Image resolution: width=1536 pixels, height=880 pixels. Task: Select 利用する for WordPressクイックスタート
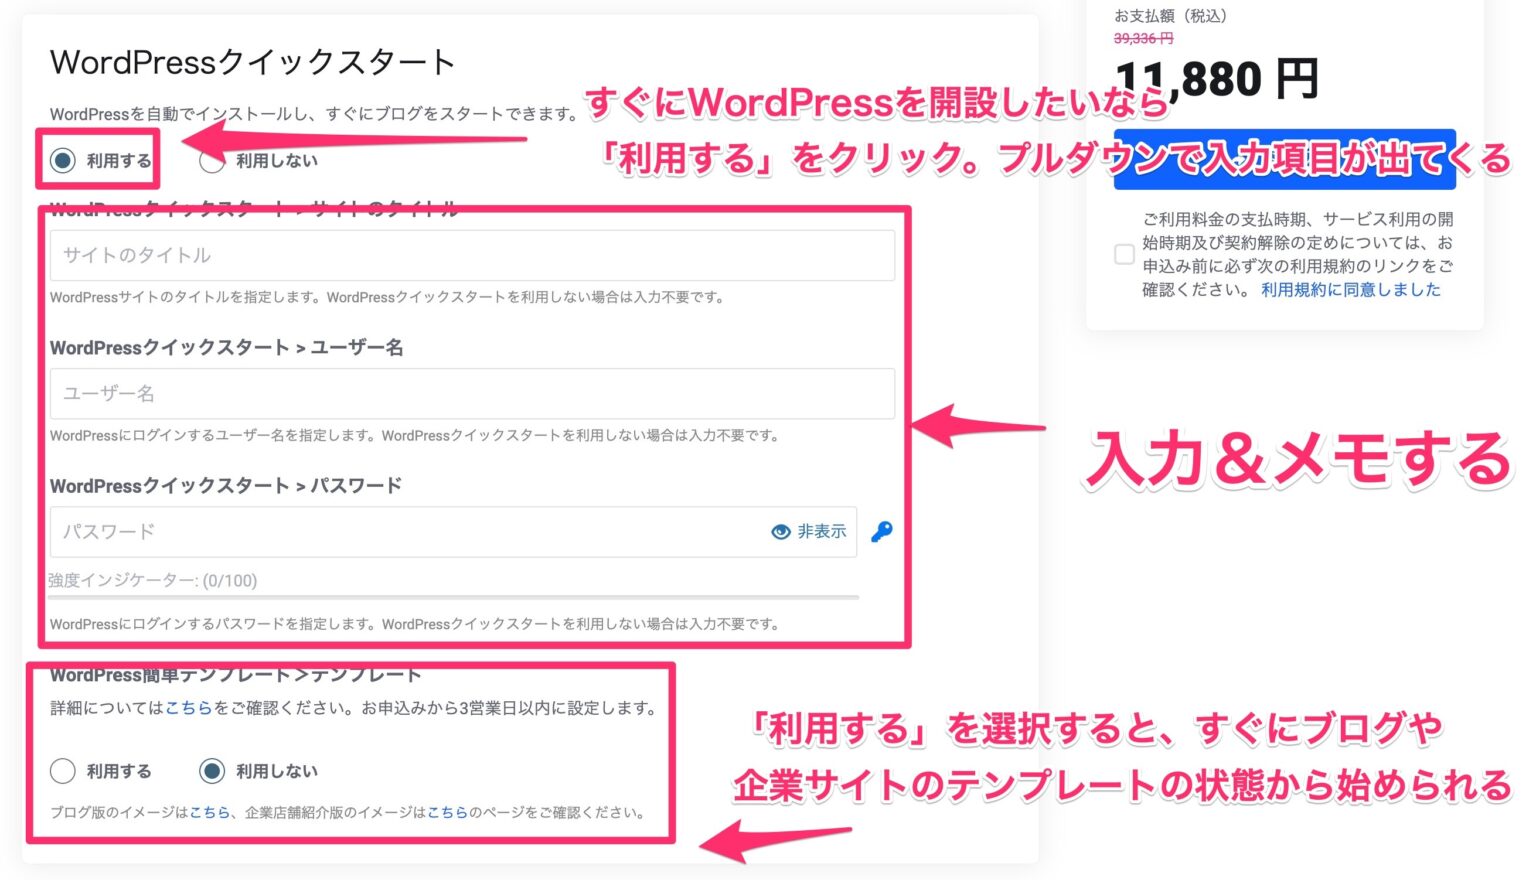tap(63, 159)
